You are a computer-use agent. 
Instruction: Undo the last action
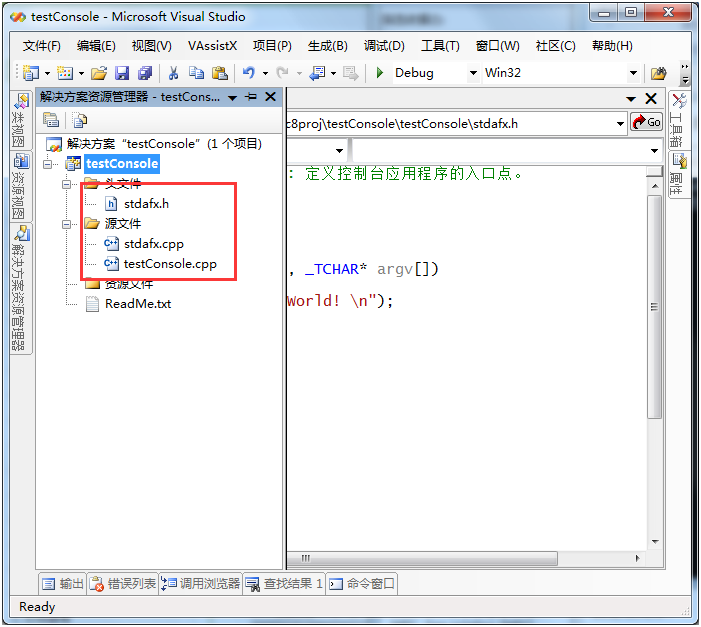pos(249,73)
